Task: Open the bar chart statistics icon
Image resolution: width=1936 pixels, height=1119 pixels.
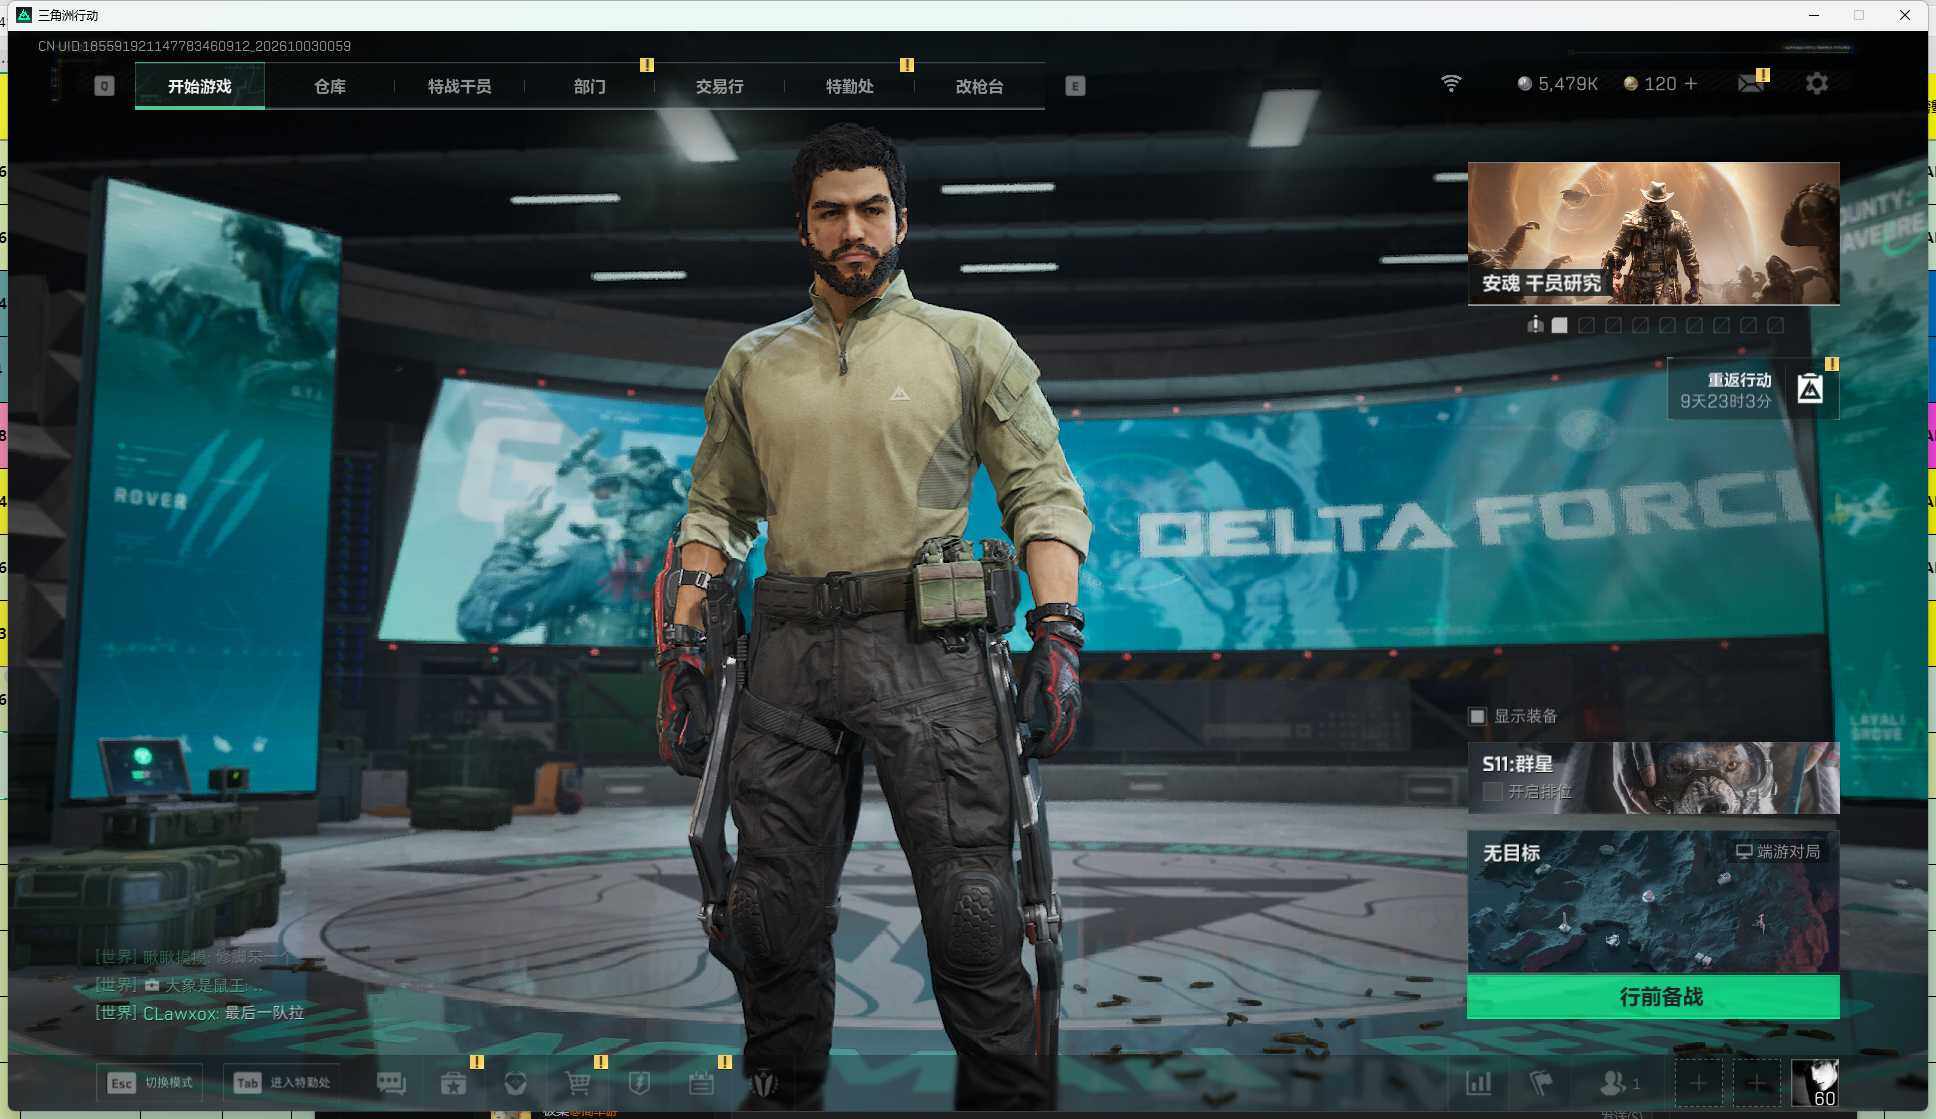Action: 1478,1083
